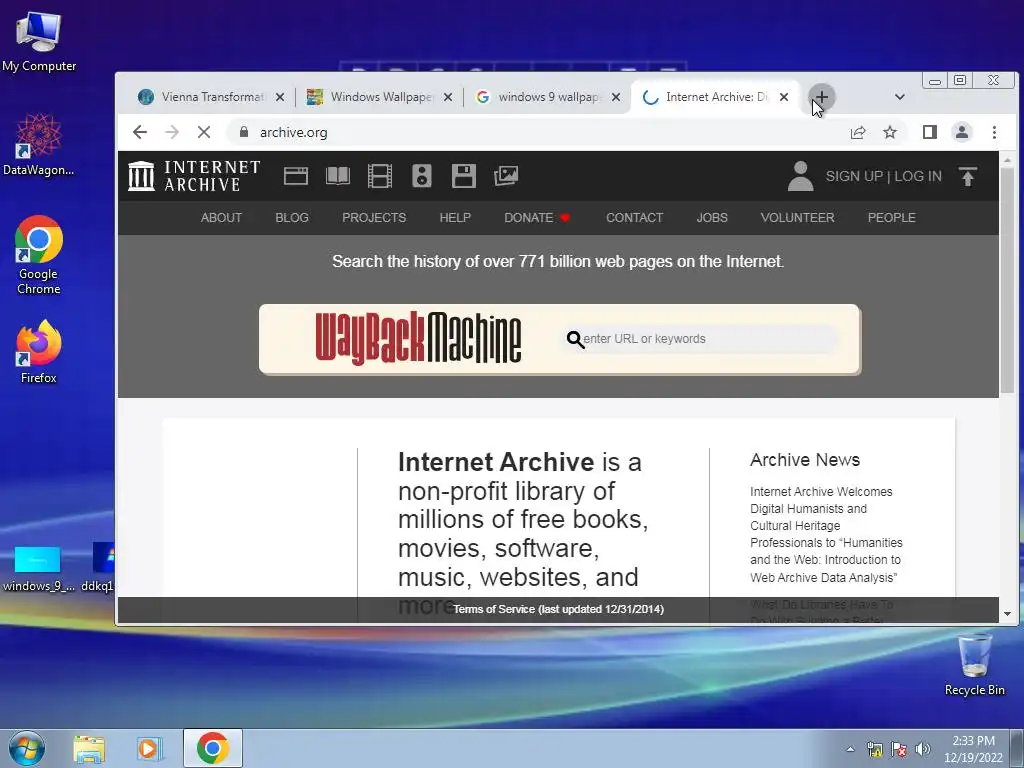Open the CONTACT menu item
Viewport: 1024px width, 768px height.
(635, 218)
